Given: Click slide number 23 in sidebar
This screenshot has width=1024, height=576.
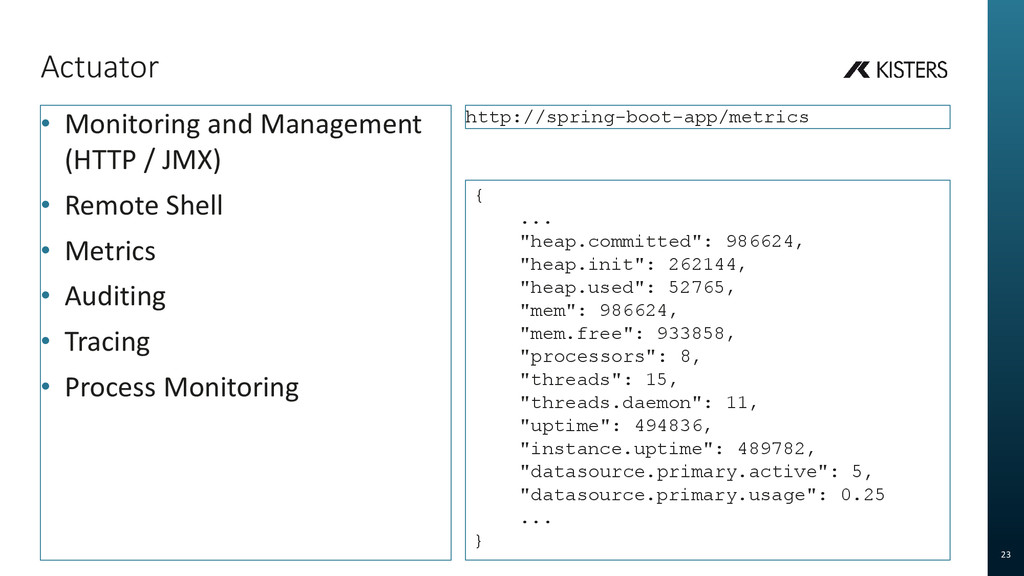Looking at the screenshot, I should pos(1006,554).
